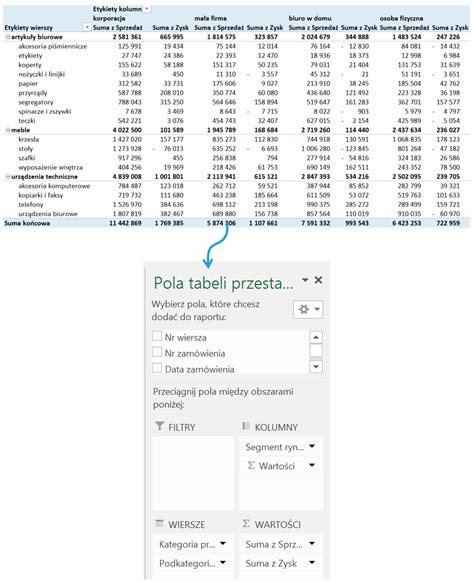Click the grand total cell 722 959
The image size is (474, 582).
tap(448, 223)
